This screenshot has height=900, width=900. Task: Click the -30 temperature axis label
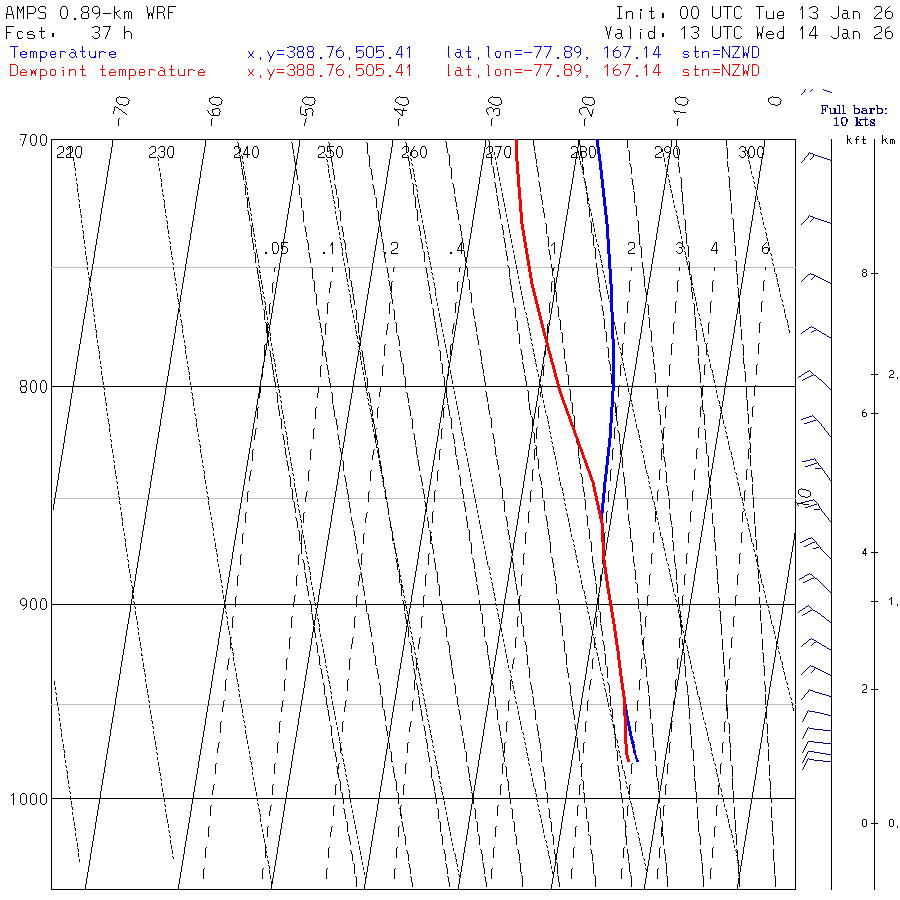coord(495,111)
